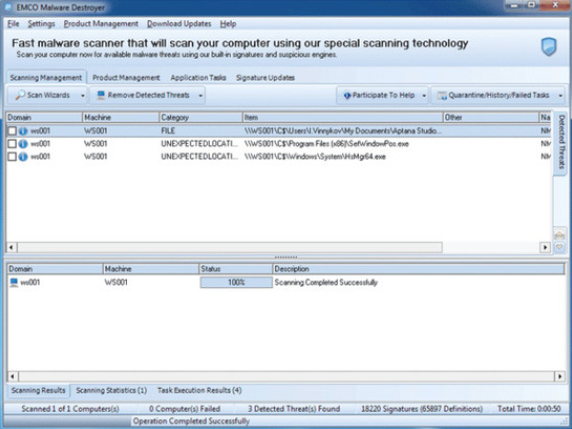Click the 100% scan progress bar
Screen dimensions: 572x429
(x=236, y=282)
